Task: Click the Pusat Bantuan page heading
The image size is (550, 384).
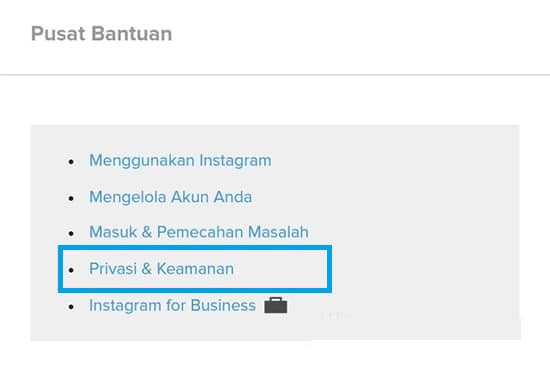Action: (102, 34)
